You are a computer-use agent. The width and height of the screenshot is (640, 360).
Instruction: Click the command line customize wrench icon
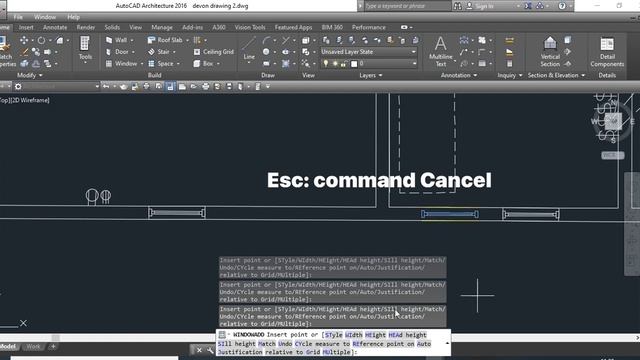point(210,350)
